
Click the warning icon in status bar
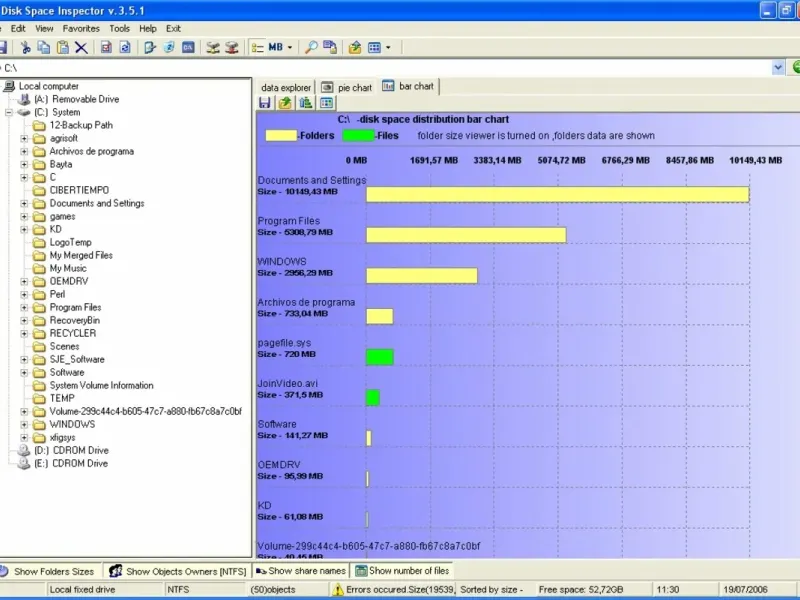[338, 589]
